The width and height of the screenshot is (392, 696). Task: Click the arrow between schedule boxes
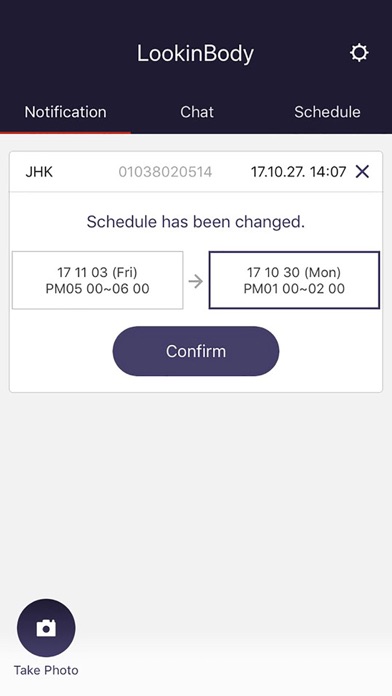(x=195, y=281)
